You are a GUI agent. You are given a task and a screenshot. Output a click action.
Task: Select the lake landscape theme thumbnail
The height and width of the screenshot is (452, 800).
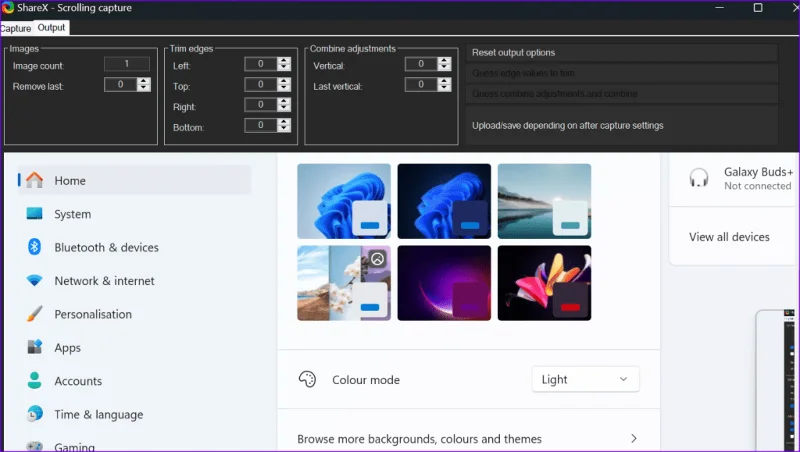click(x=544, y=201)
